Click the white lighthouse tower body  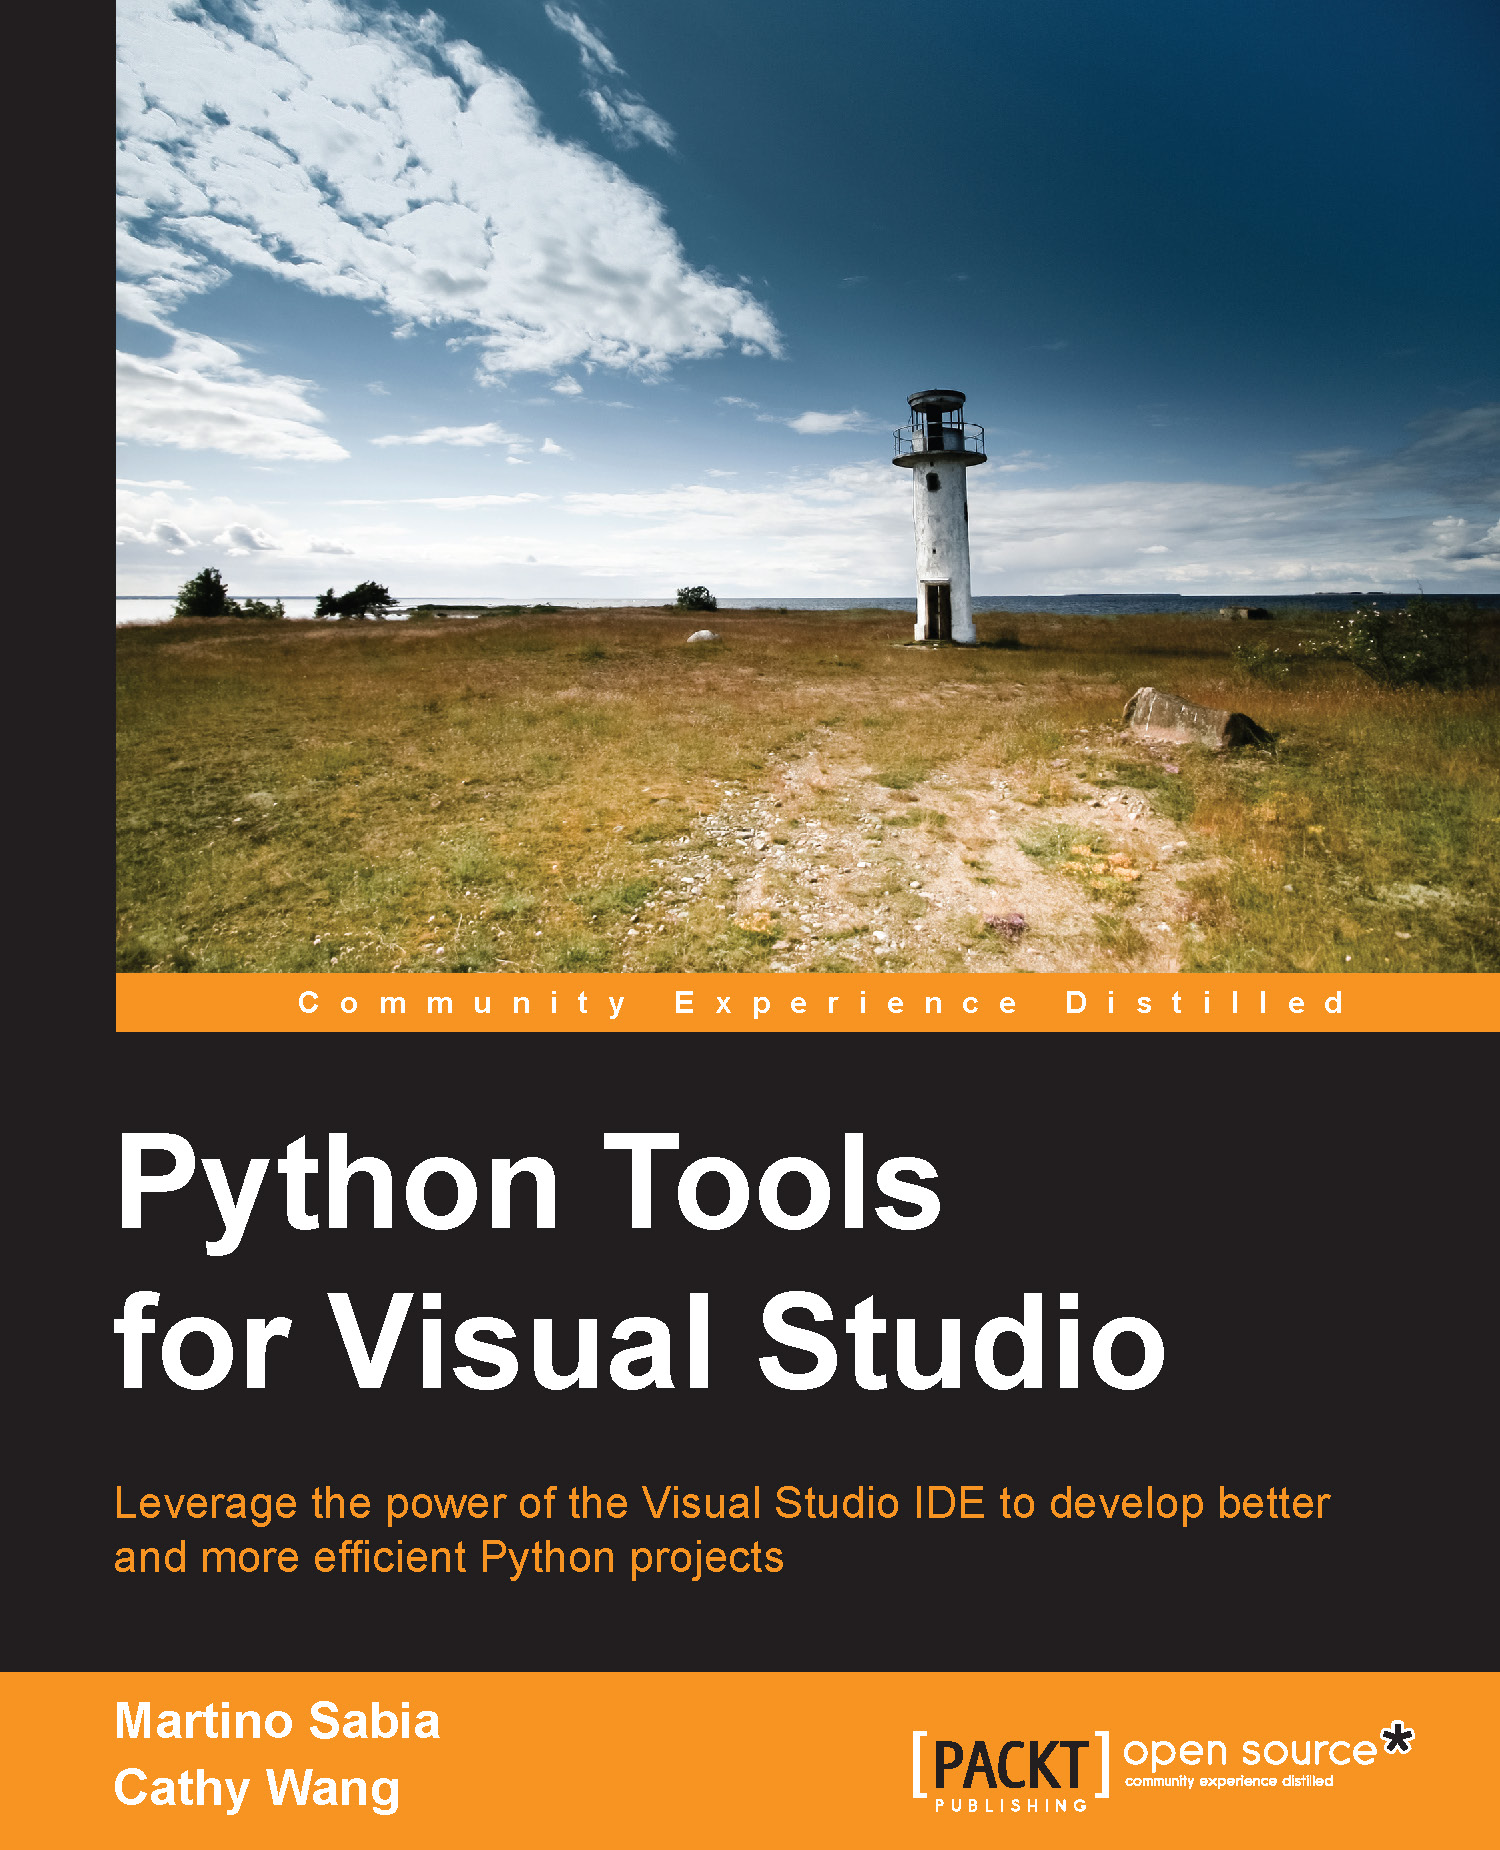[x=942, y=530]
